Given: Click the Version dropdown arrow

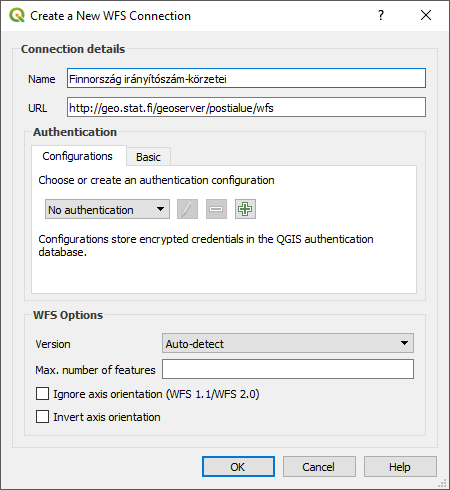Looking at the screenshot, I should pos(404,343).
